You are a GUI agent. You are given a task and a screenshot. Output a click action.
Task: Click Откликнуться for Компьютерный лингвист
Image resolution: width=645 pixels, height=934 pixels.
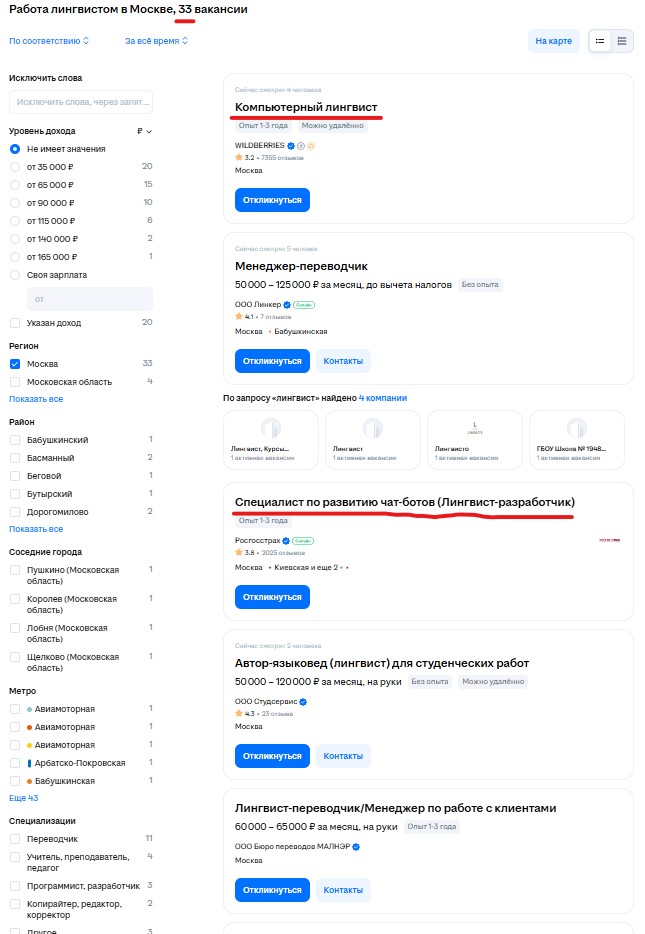coord(272,200)
